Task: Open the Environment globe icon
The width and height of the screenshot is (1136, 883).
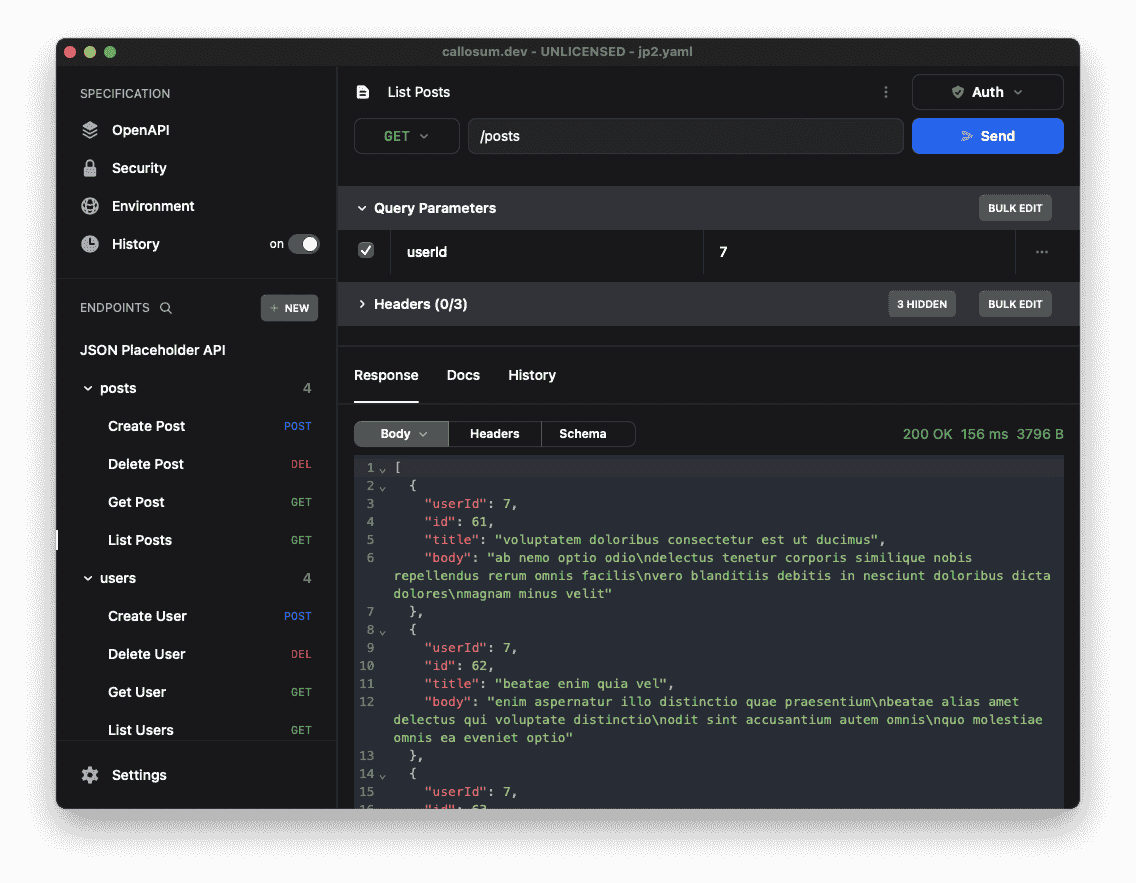Action: click(90, 206)
